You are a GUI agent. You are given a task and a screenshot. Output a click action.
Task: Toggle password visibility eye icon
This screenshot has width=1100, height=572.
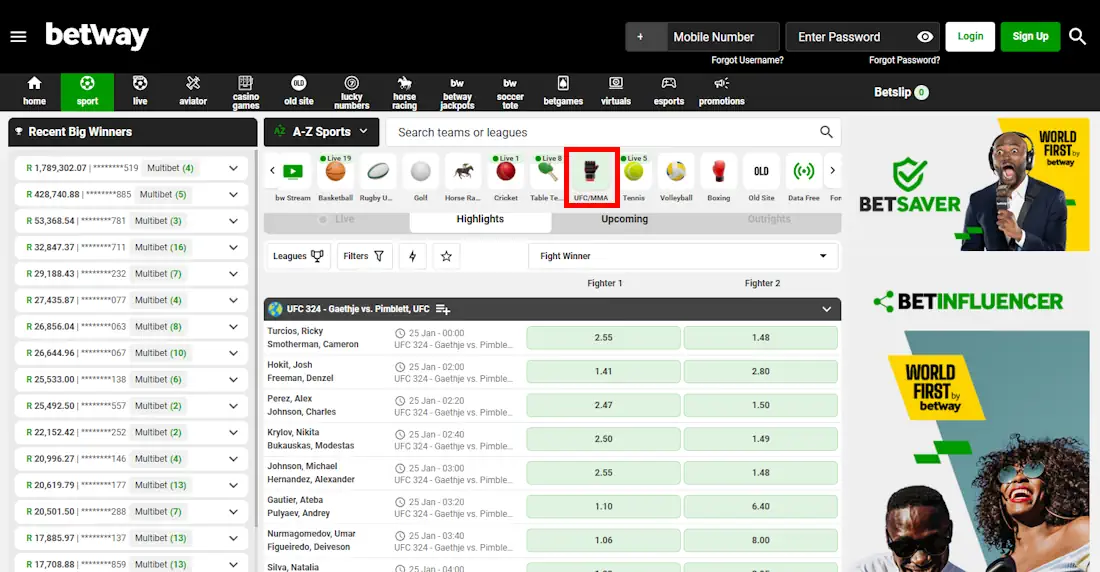[925, 36]
